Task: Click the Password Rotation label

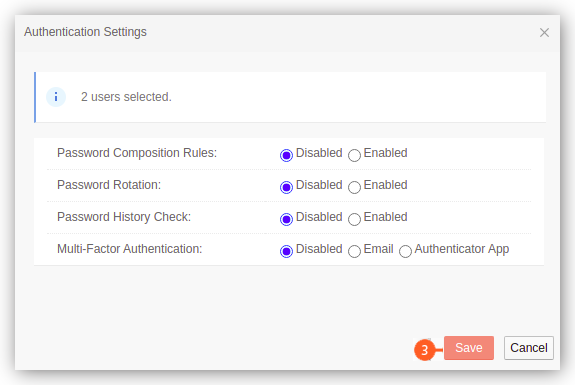Action: pos(109,185)
